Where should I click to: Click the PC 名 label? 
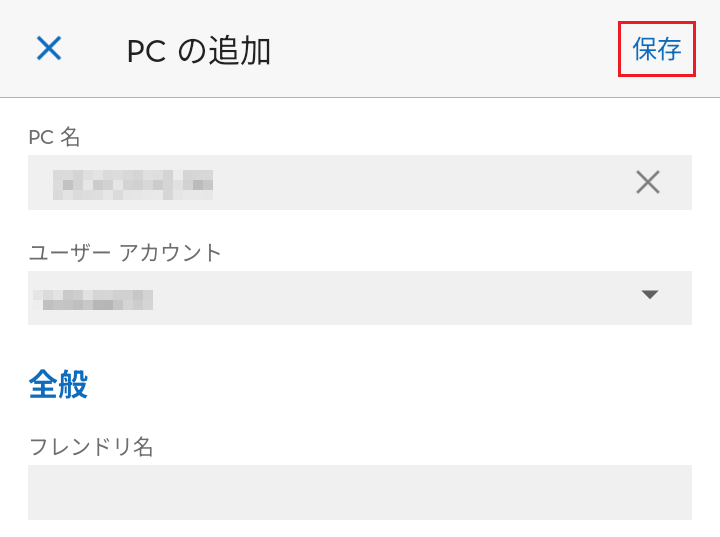coord(54,137)
